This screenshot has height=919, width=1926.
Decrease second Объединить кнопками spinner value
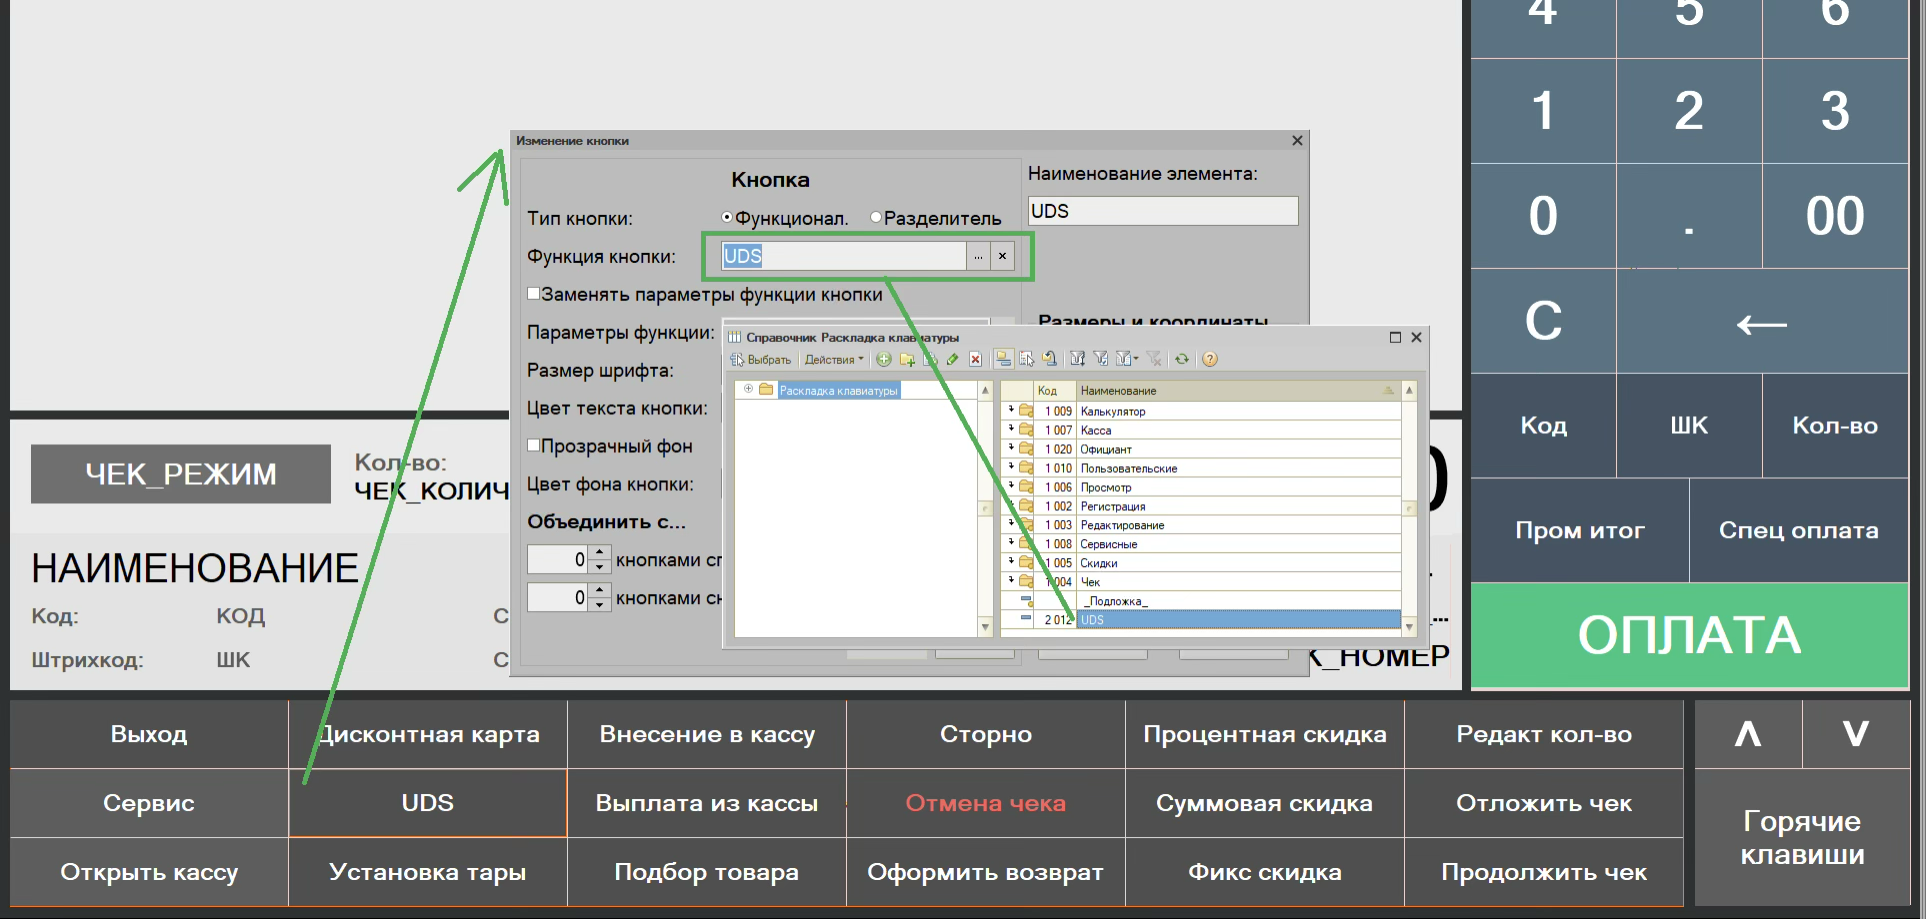pyautogui.click(x=600, y=605)
